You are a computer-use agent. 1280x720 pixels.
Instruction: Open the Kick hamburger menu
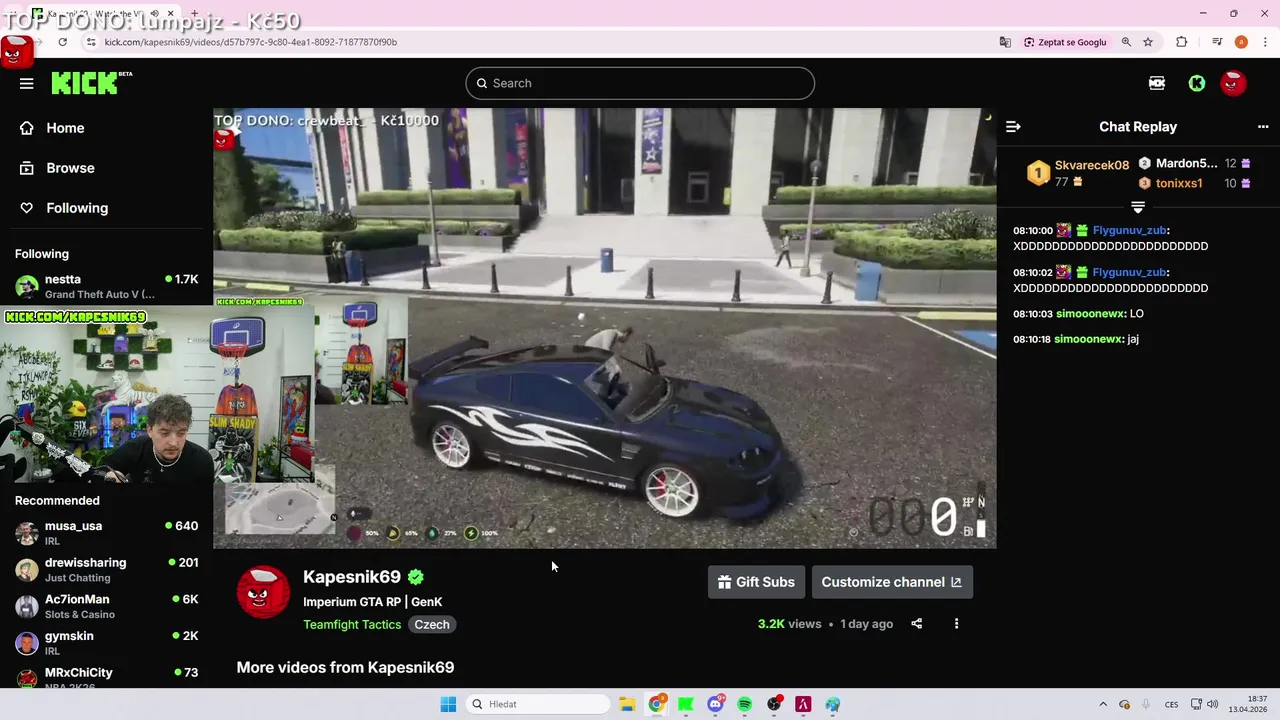26,83
